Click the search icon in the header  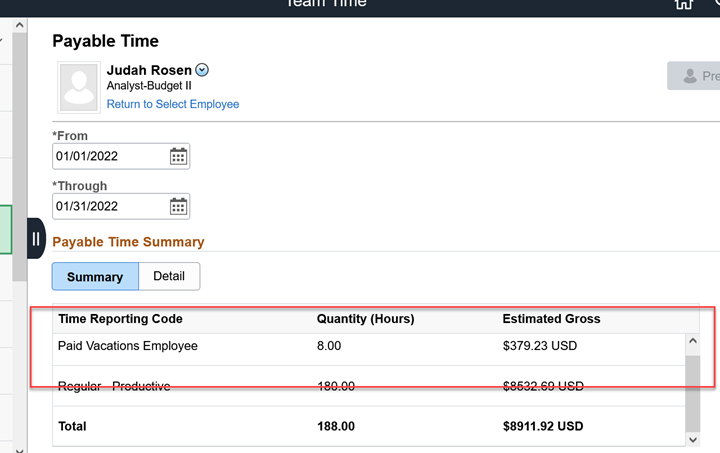(x=715, y=4)
